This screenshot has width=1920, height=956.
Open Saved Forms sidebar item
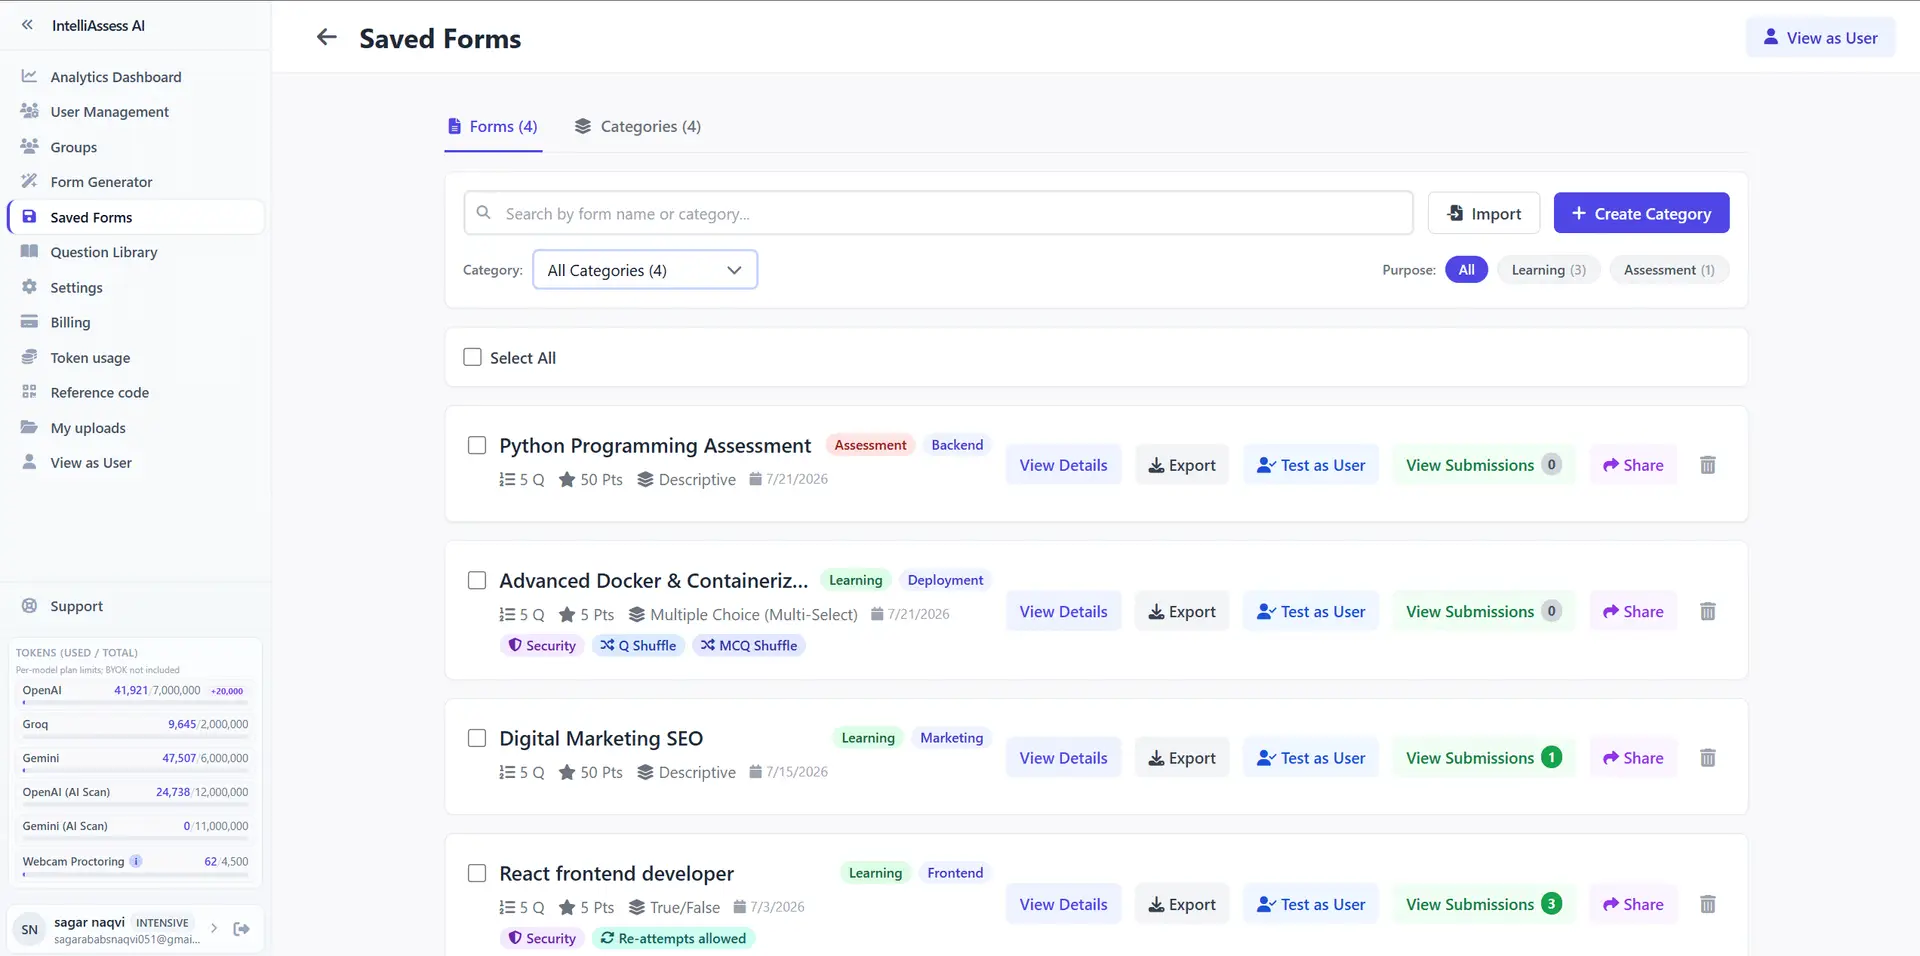135,217
